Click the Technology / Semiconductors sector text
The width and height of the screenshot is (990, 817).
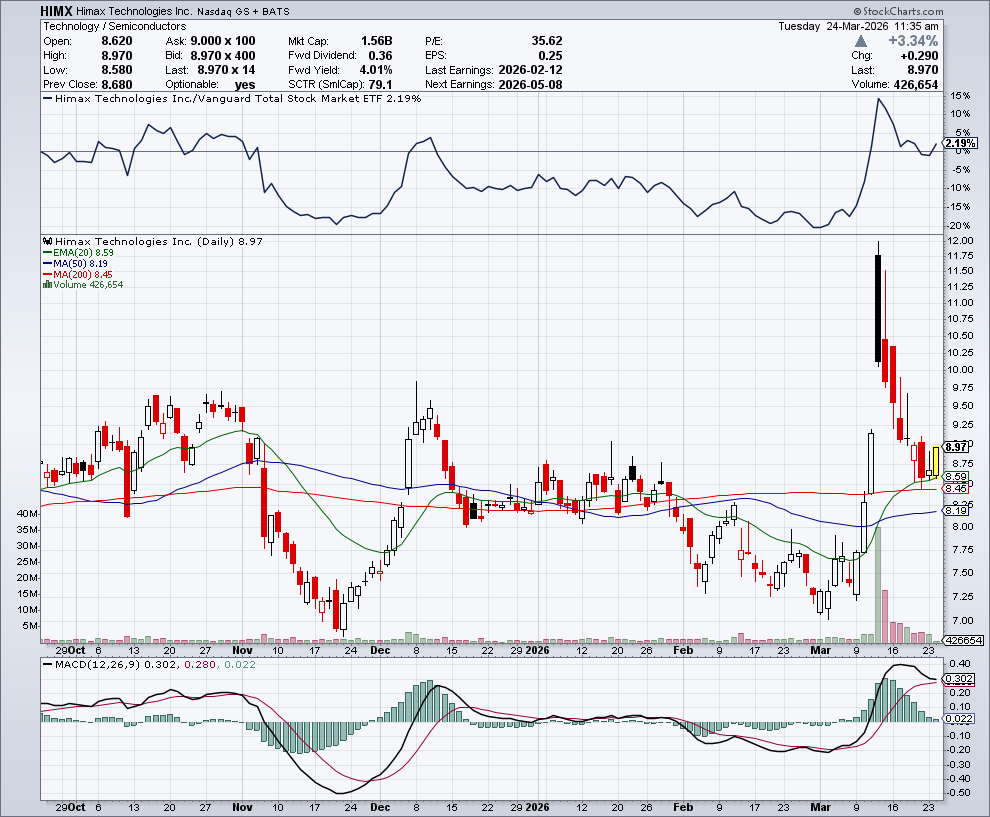tap(114, 27)
